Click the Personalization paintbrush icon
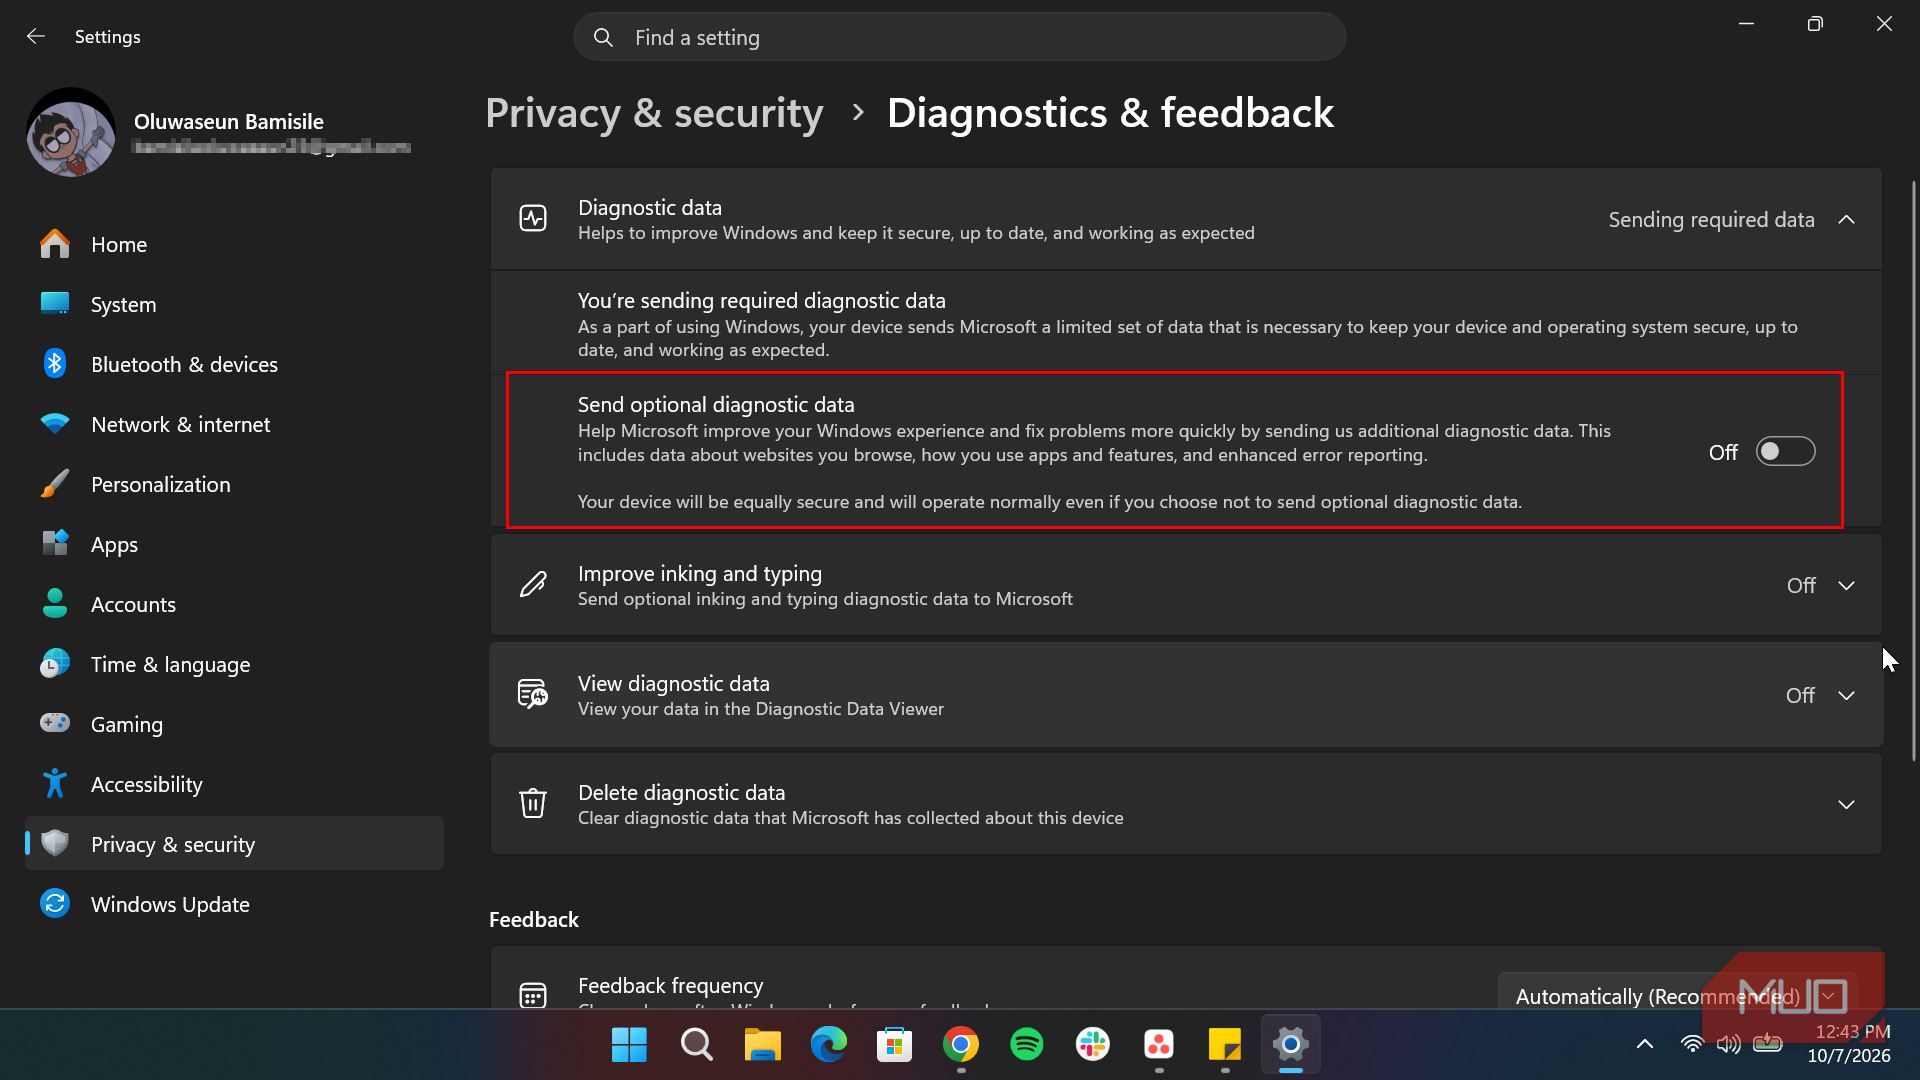1920x1080 pixels. pyautogui.click(x=55, y=484)
